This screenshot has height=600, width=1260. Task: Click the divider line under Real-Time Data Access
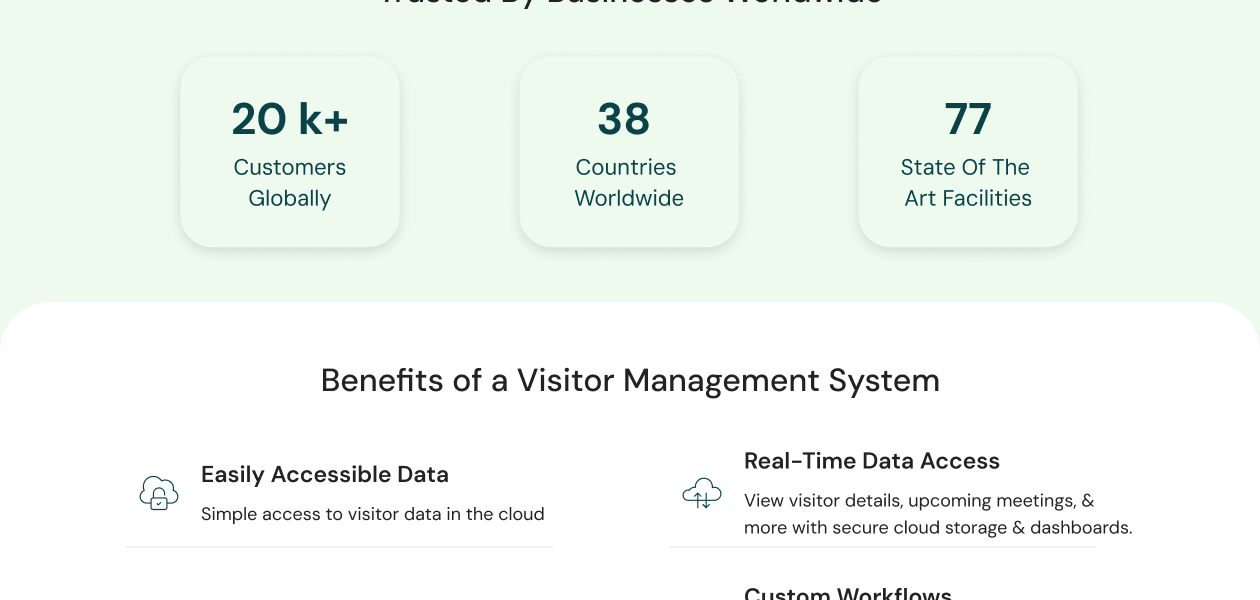pyautogui.click(x=882, y=547)
